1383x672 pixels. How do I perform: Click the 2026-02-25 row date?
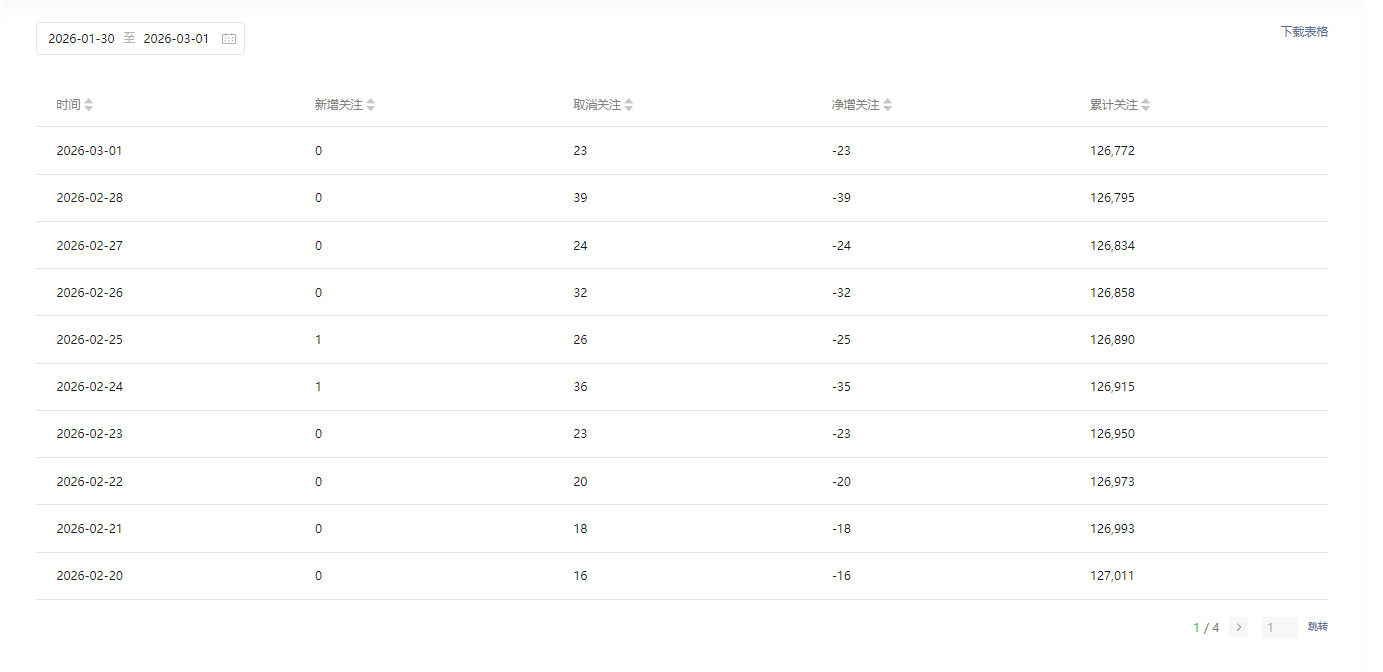pyautogui.click(x=90, y=340)
